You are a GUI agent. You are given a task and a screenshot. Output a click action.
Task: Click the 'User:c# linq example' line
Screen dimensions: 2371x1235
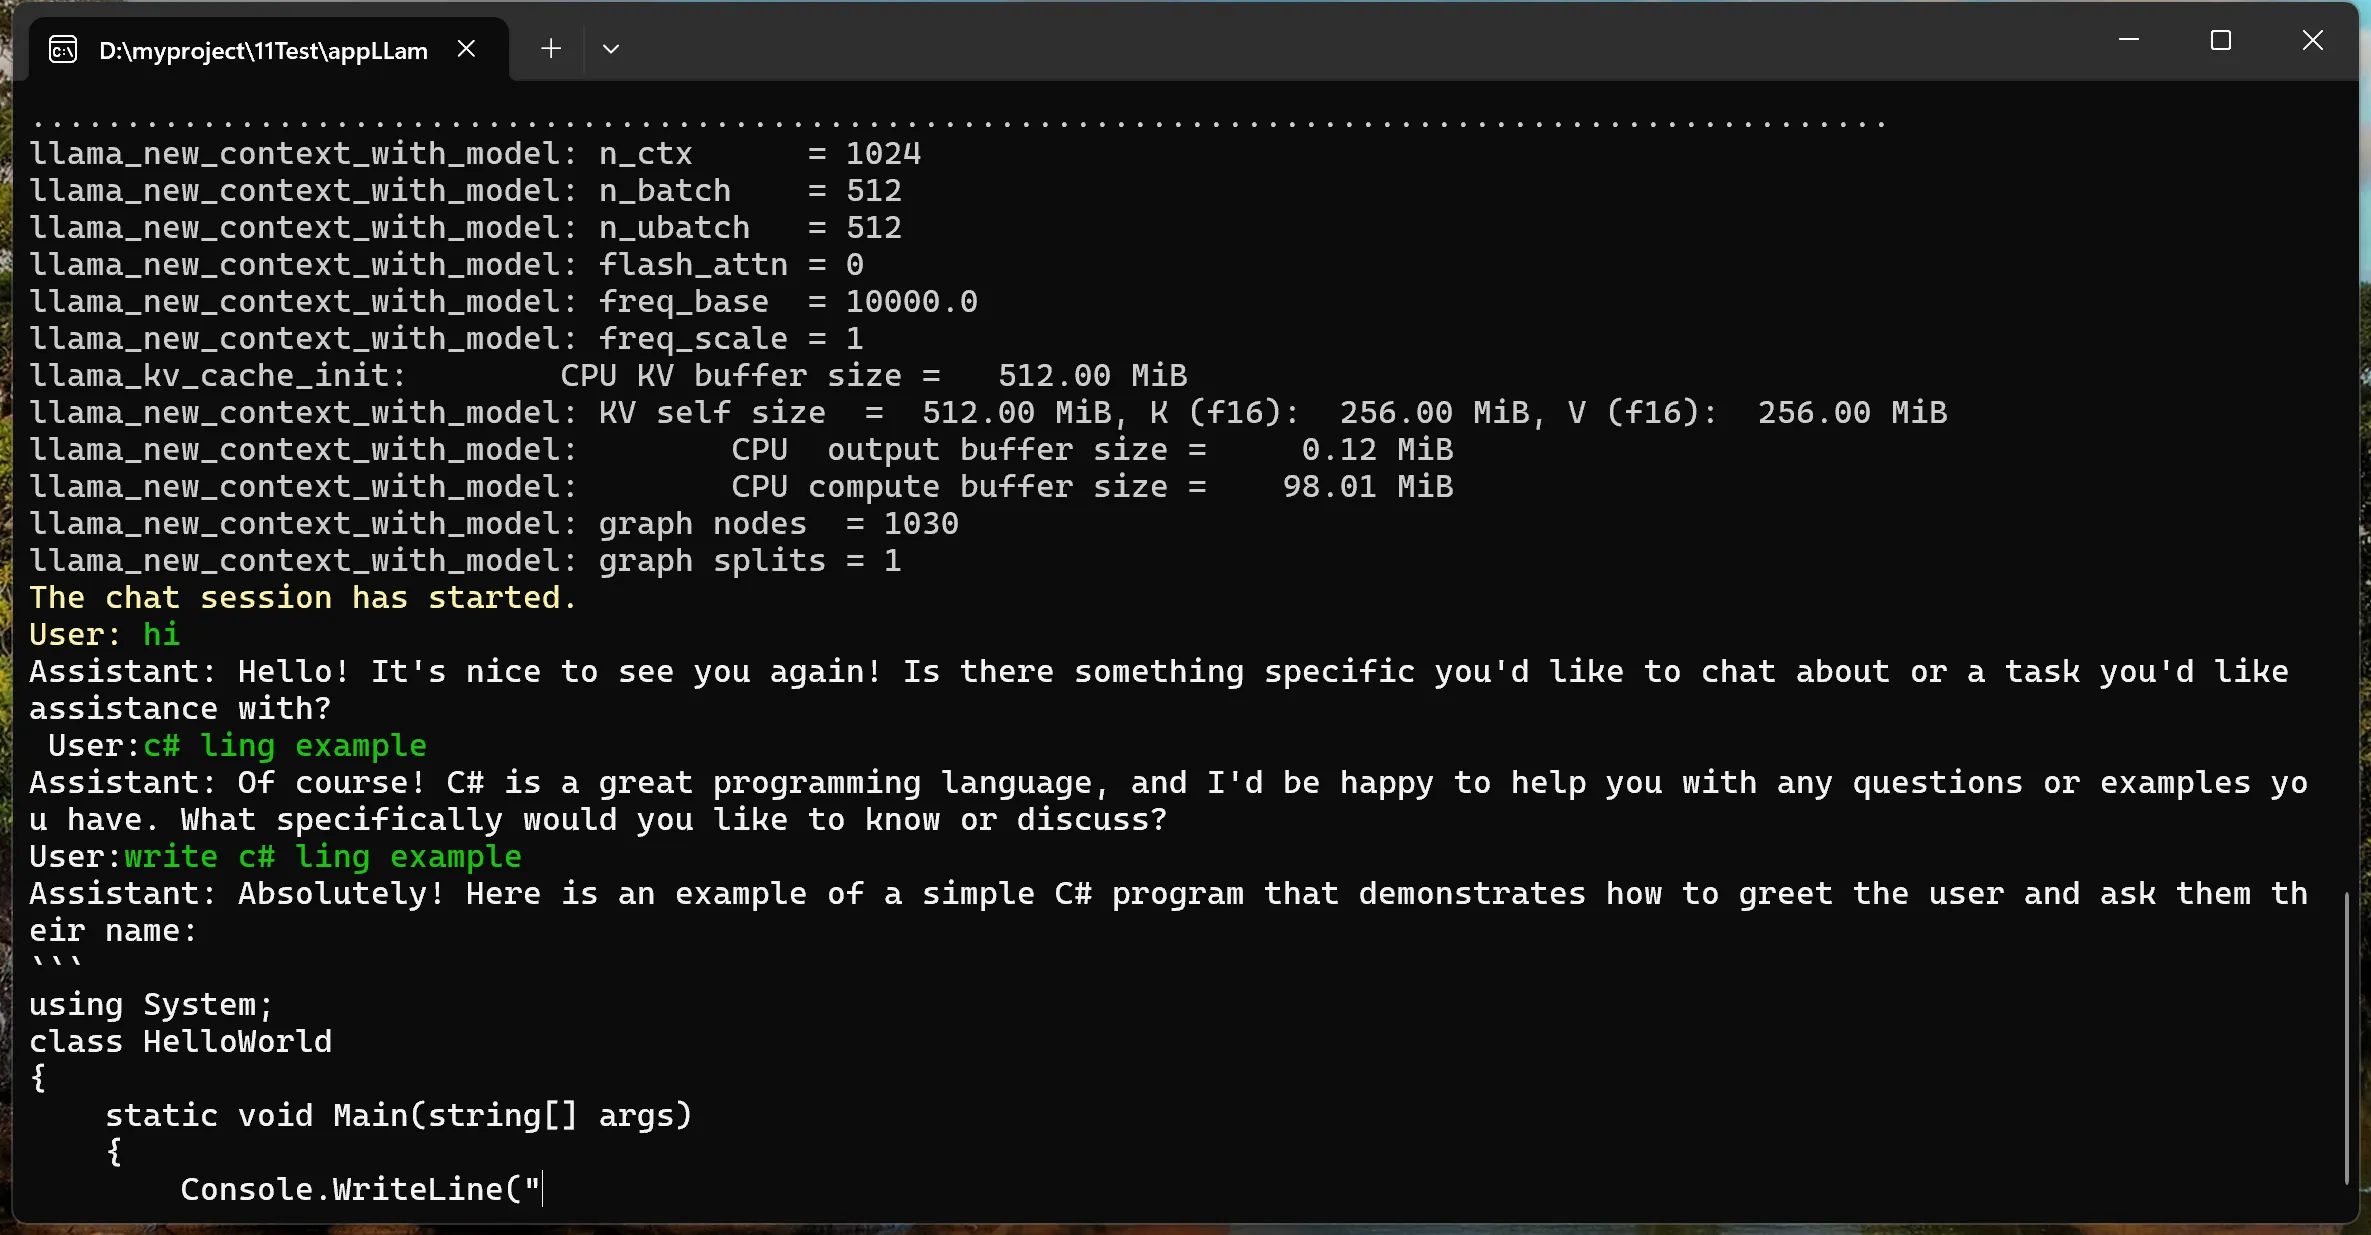tap(237, 746)
